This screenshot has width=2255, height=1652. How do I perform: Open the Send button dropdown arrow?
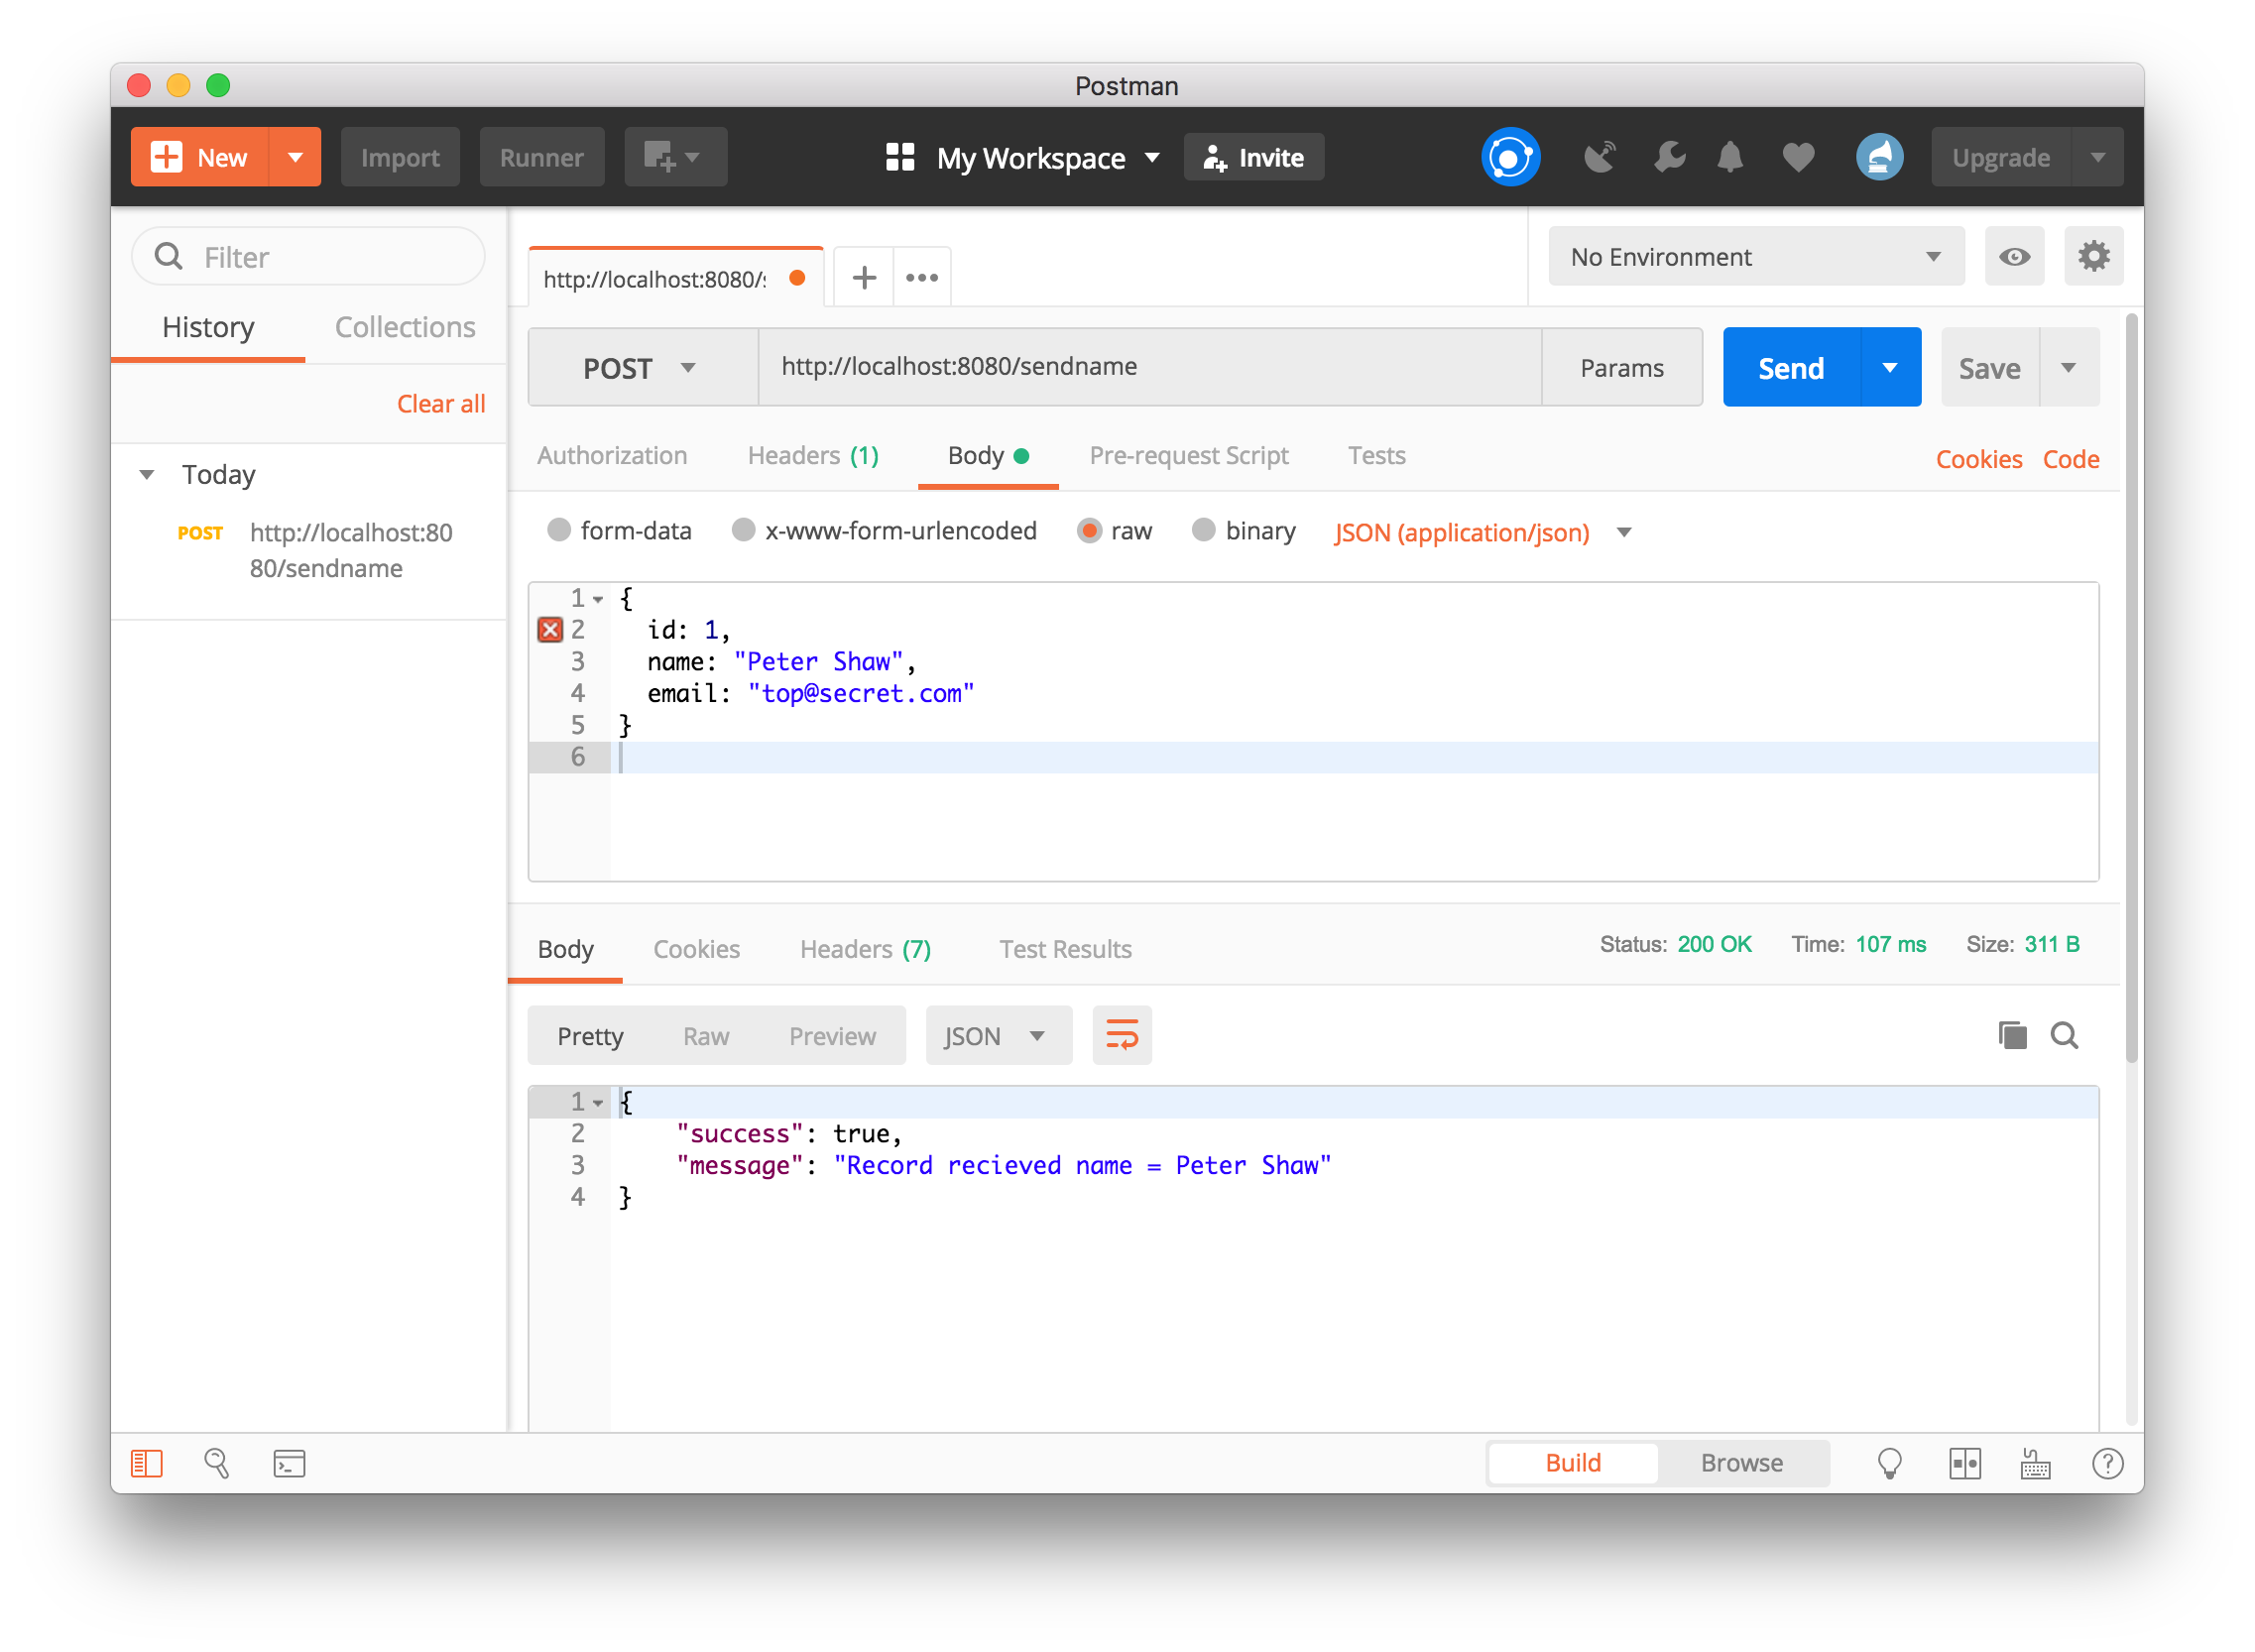pos(1890,368)
